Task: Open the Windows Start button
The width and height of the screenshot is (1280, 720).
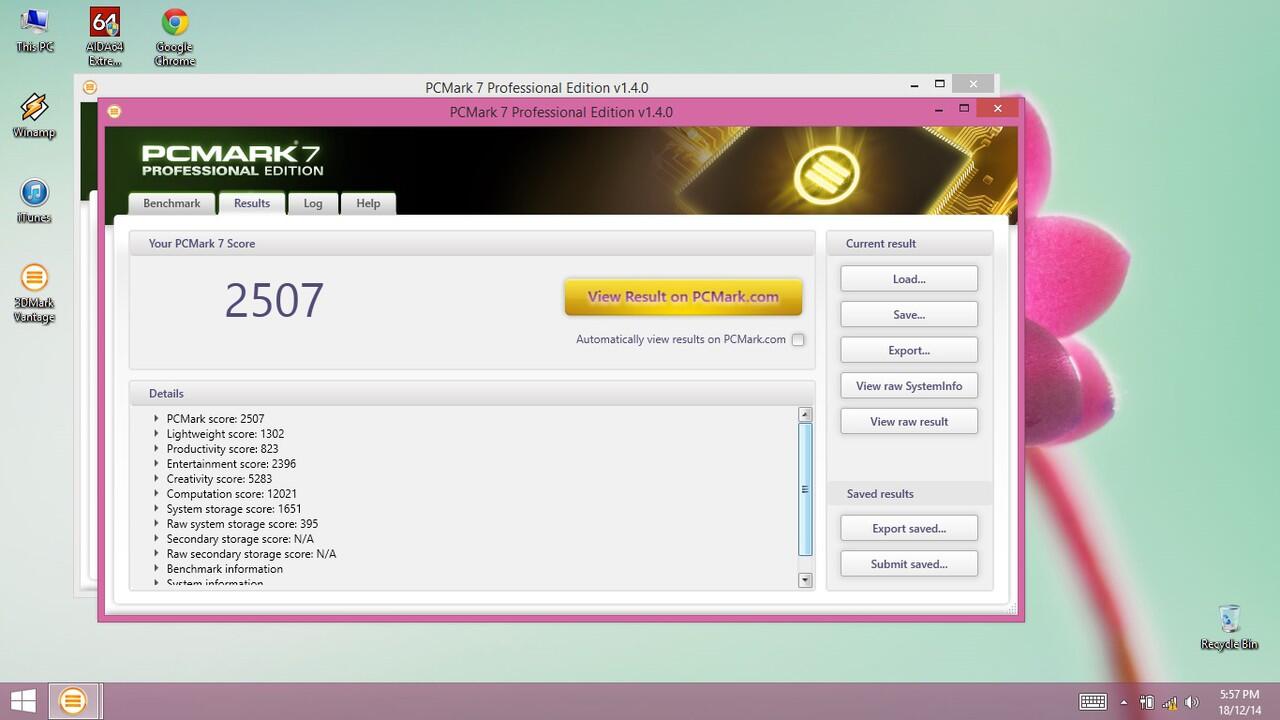Action: coord(24,701)
